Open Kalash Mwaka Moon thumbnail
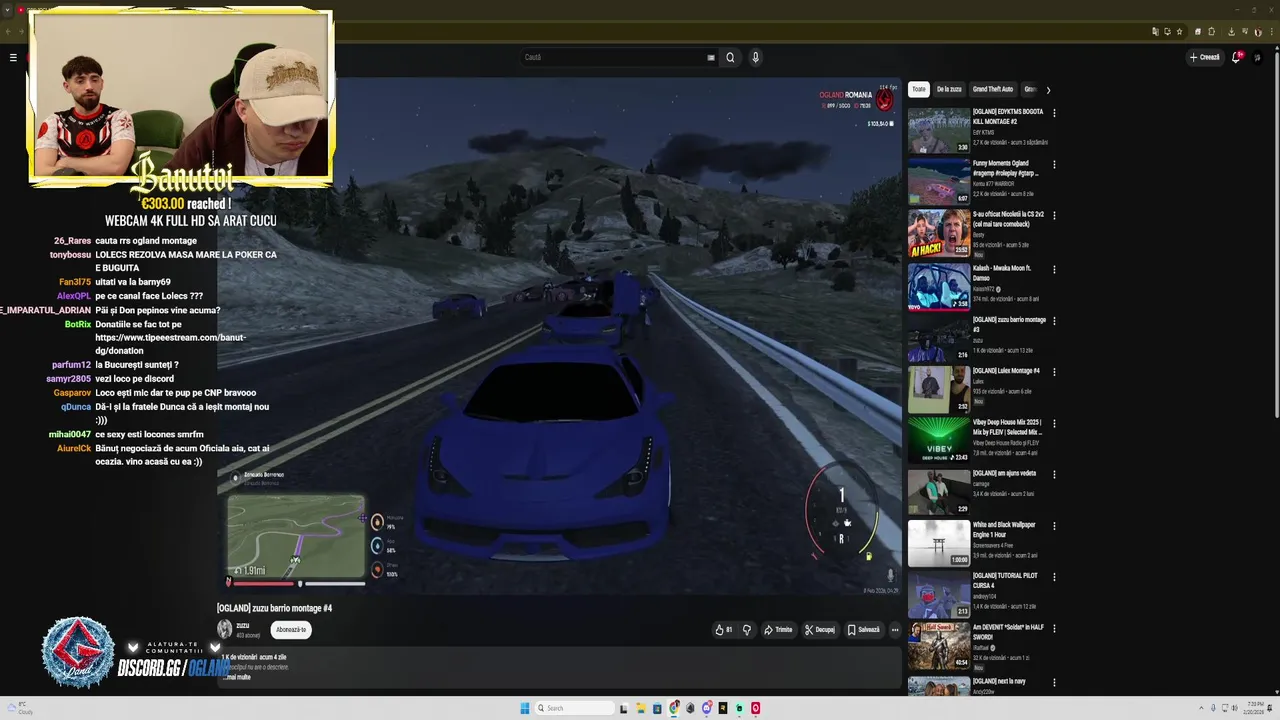Image resolution: width=1280 pixels, height=720 pixels. tap(939, 286)
